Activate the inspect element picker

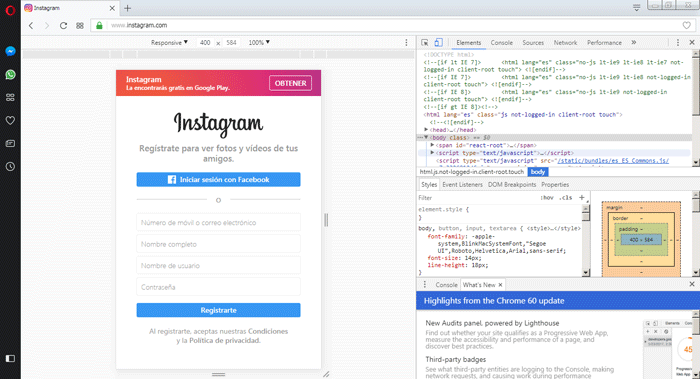pyautogui.click(x=425, y=42)
